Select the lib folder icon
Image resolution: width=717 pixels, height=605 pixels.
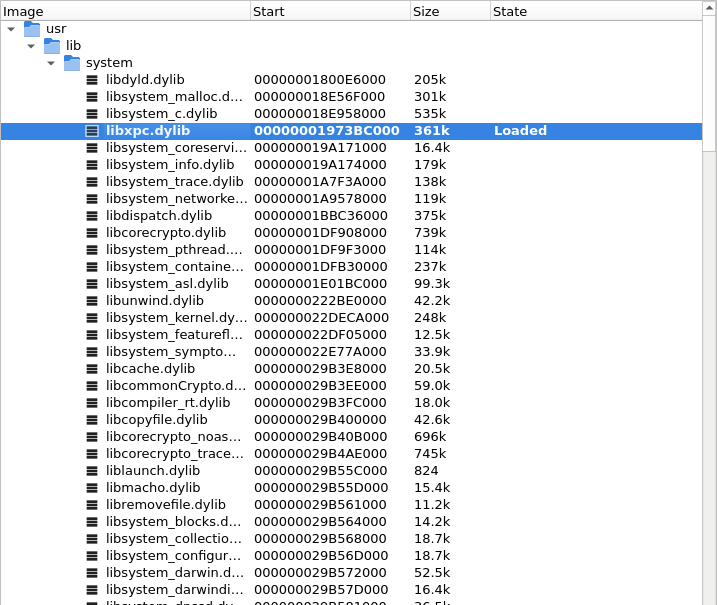[x=52, y=46]
